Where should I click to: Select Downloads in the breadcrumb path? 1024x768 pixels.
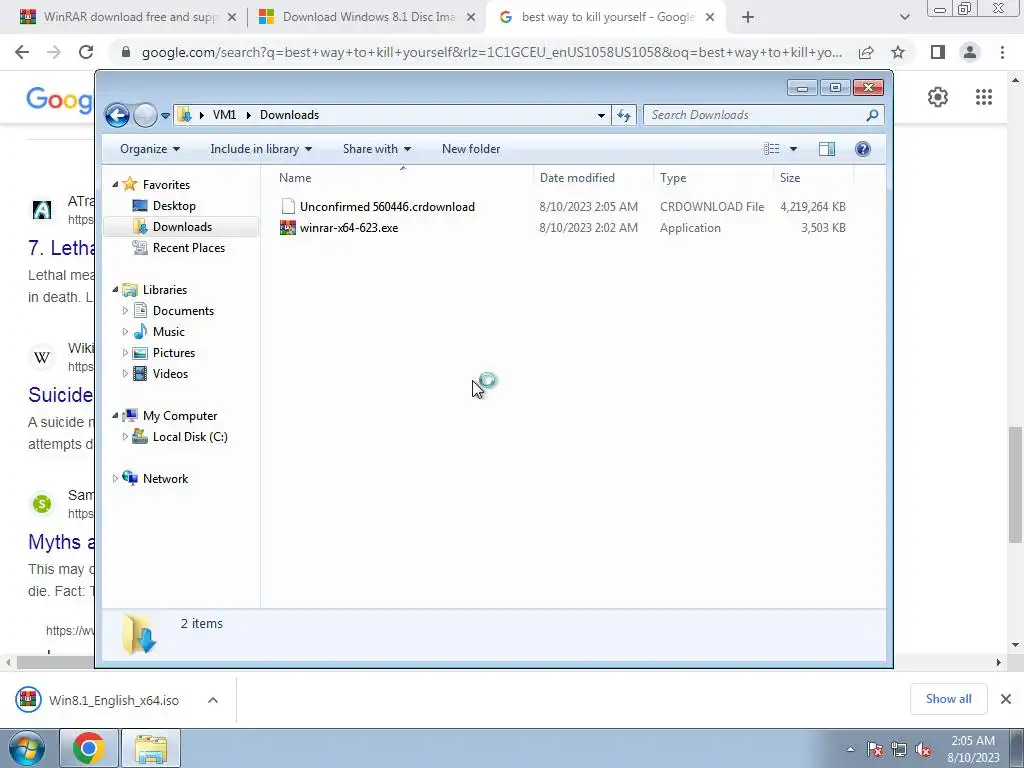click(x=289, y=115)
